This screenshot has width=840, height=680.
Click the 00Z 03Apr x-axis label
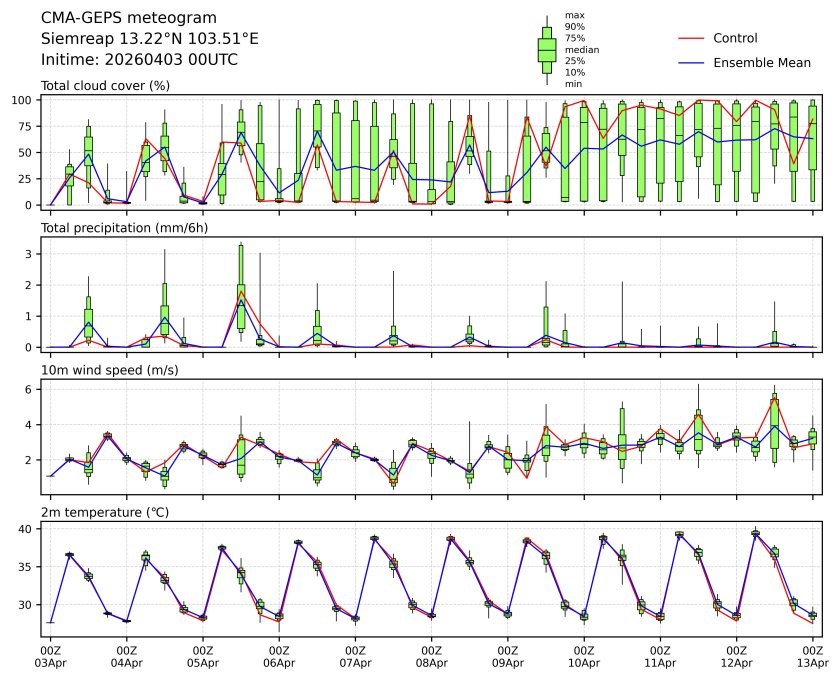[x=50, y=656]
